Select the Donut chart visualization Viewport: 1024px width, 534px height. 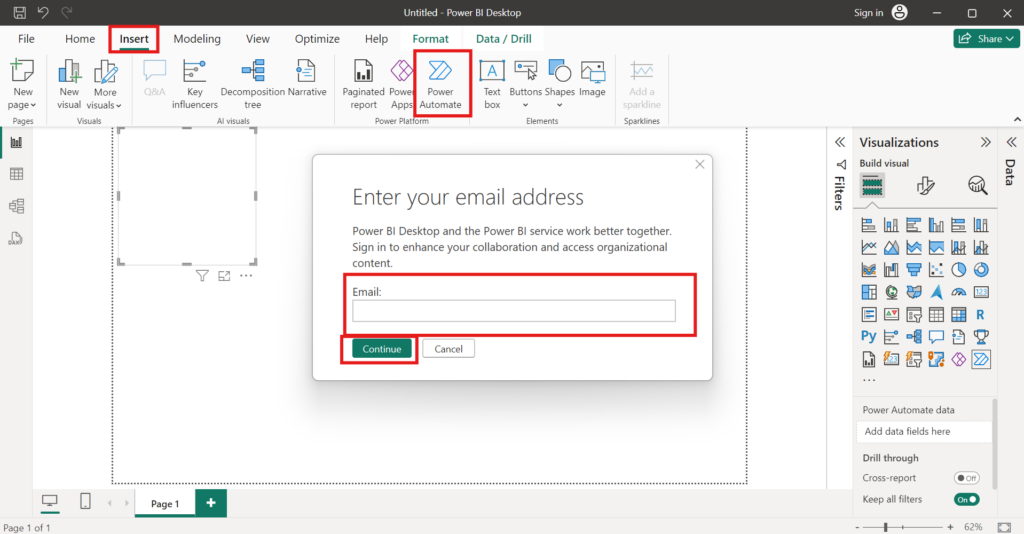(x=981, y=270)
